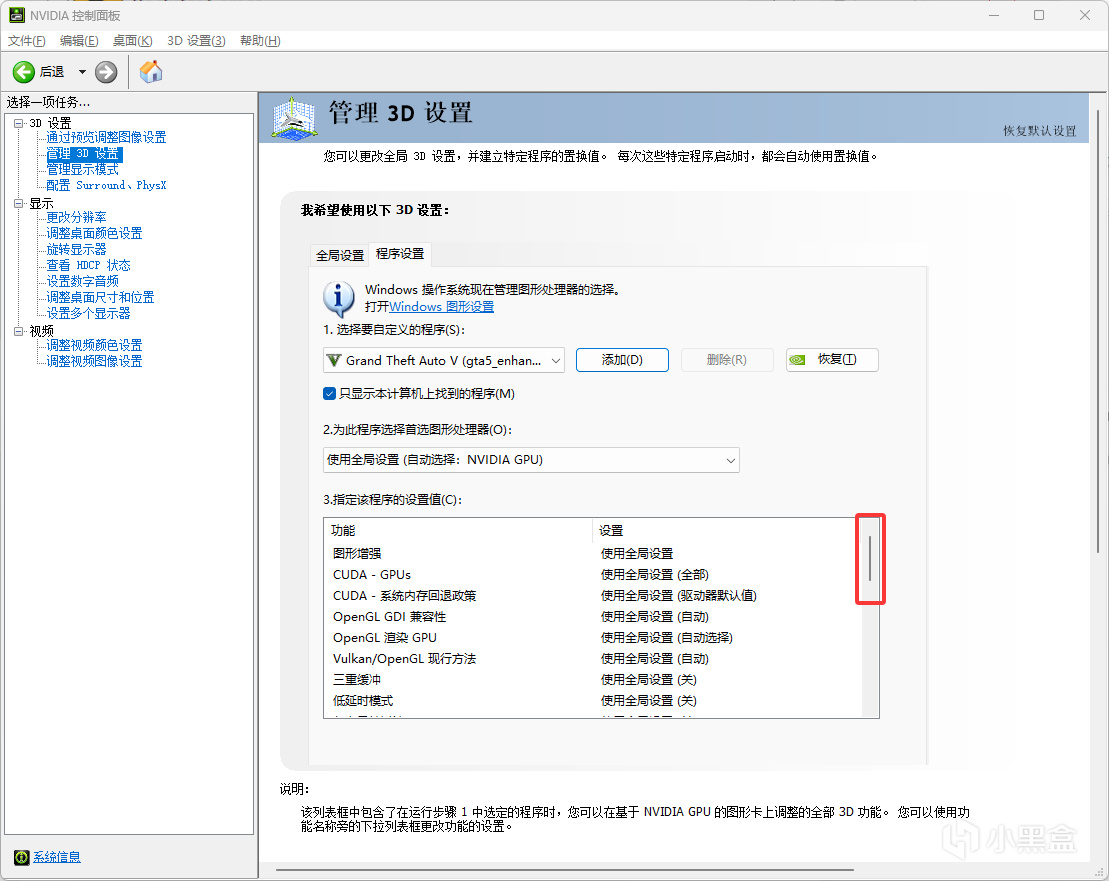
Task: Open the 系统信息 link
Action: coord(57,857)
